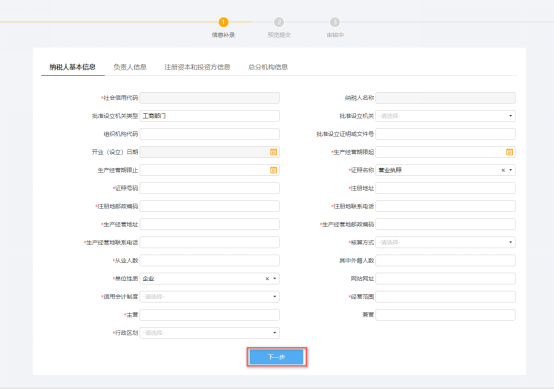Focus the 其中外籍人数 input
The height and width of the screenshot is (389, 554).
[445, 260]
